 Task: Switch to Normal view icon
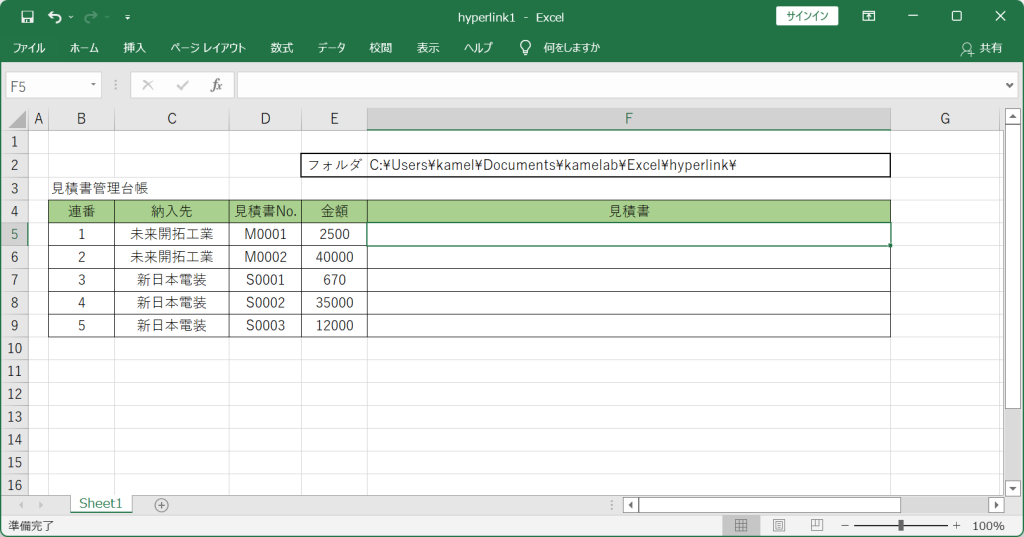pyautogui.click(x=741, y=525)
